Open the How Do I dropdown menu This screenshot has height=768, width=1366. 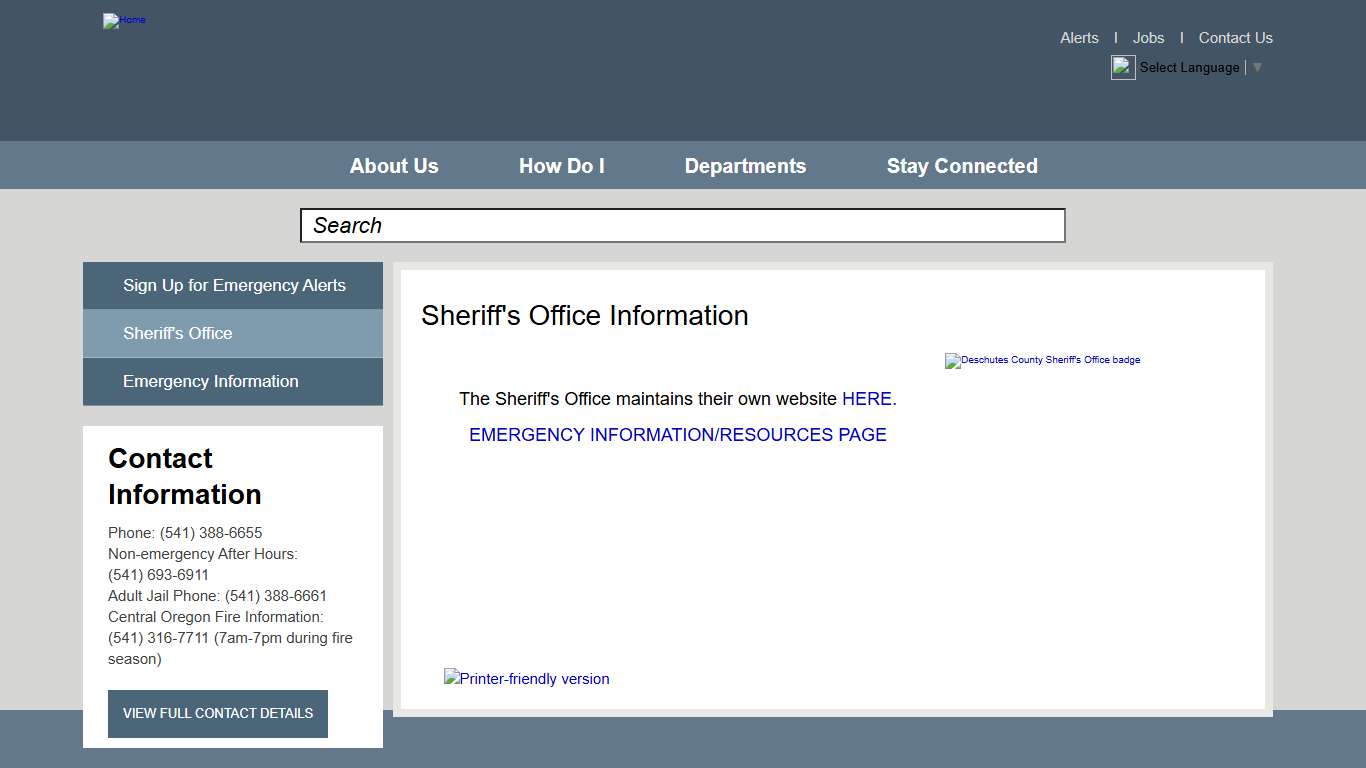click(561, 165)
